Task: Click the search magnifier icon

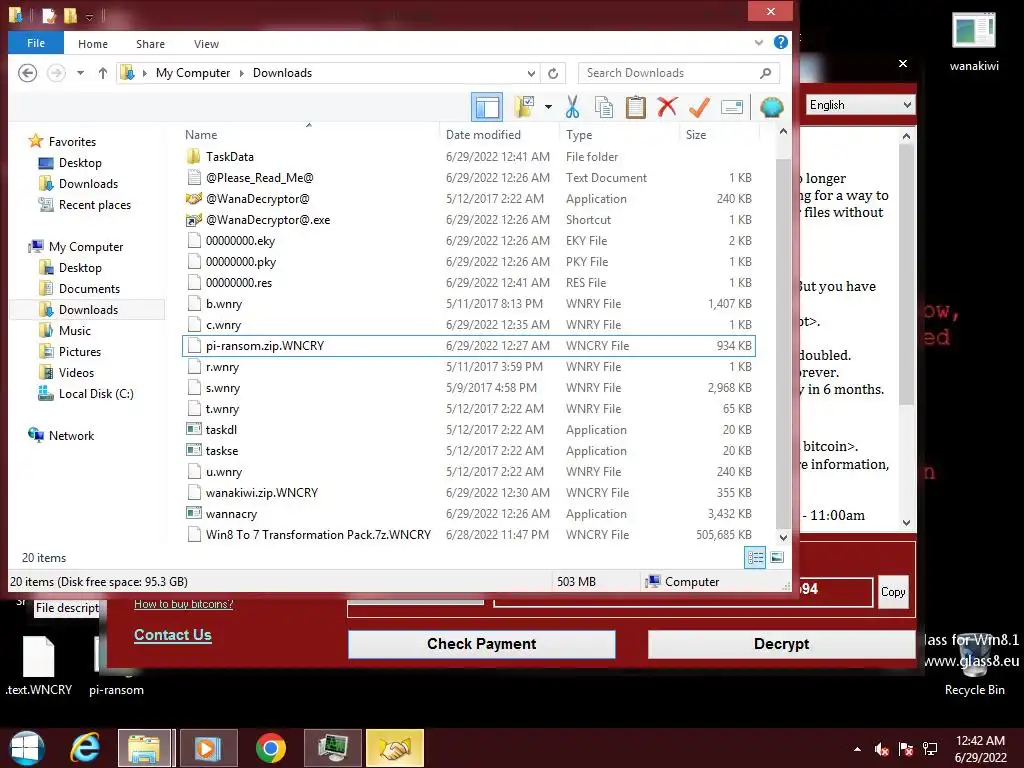Action: click(x=765, y=73)
